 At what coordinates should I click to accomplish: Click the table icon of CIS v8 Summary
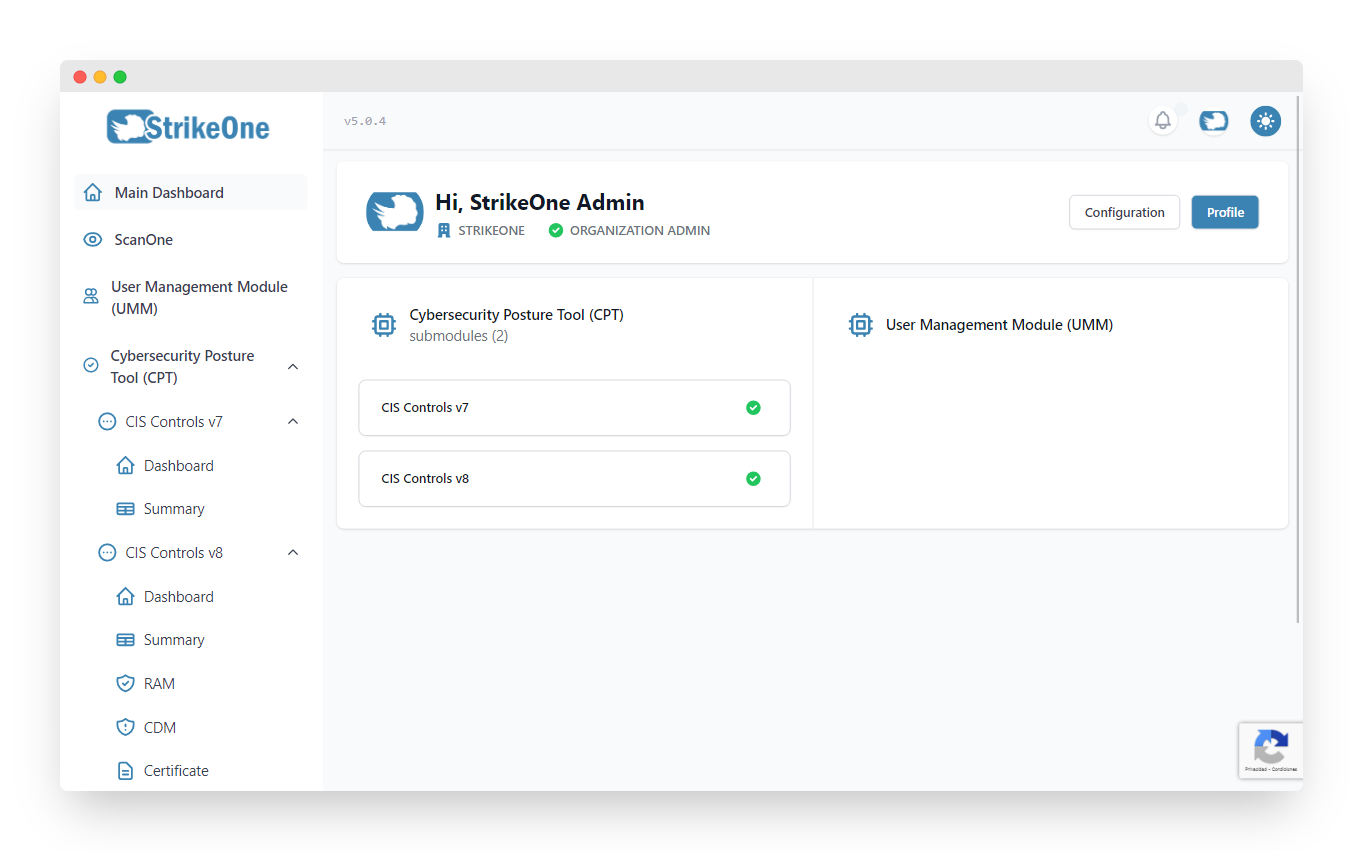coord(125,640)
